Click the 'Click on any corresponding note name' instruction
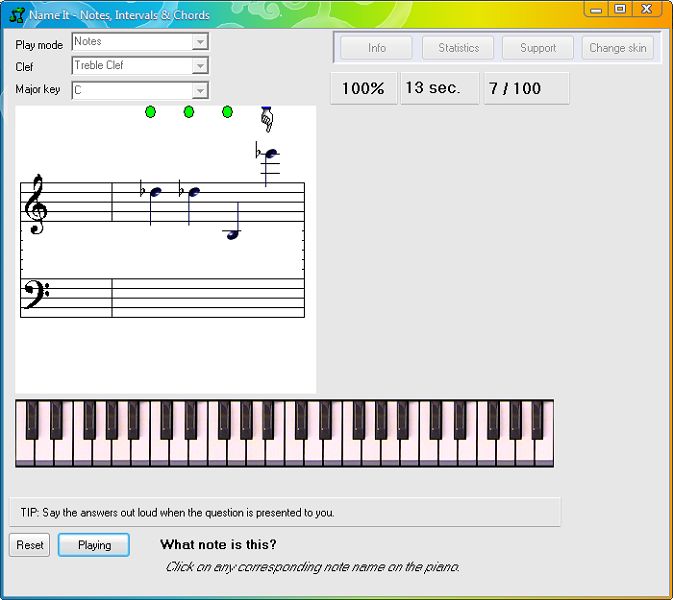Viewport: 673px width, 600px height. coord(312,567)
